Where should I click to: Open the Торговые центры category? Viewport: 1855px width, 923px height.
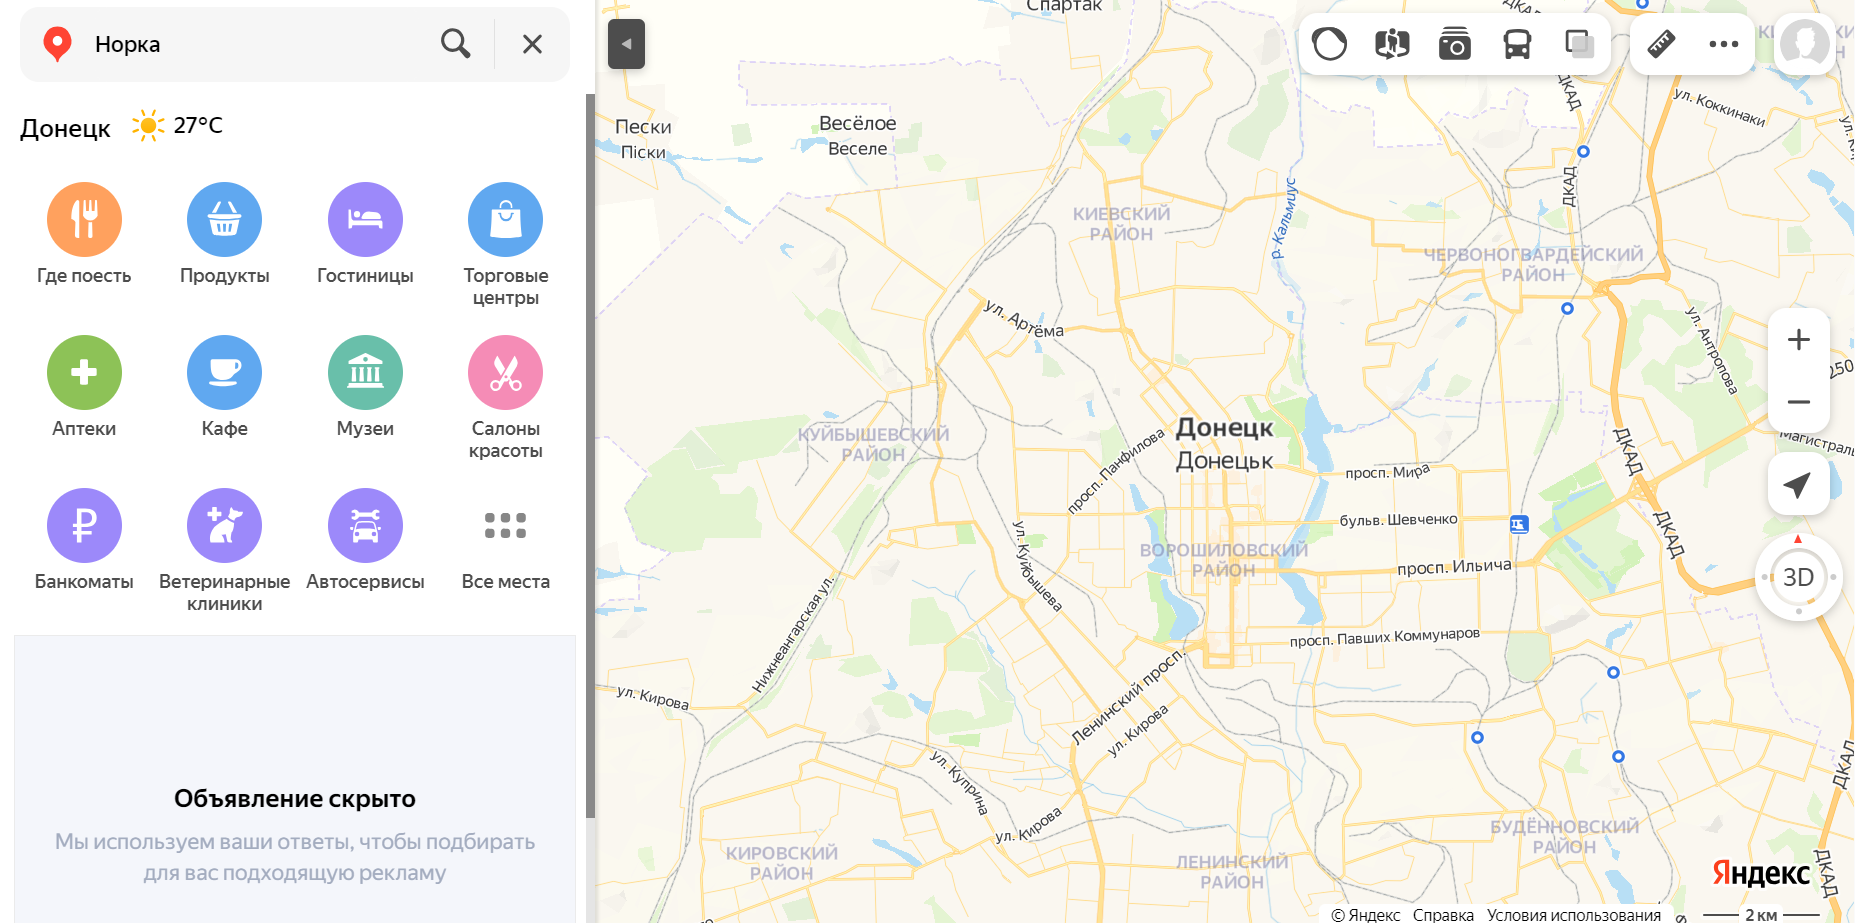point(505,245)
